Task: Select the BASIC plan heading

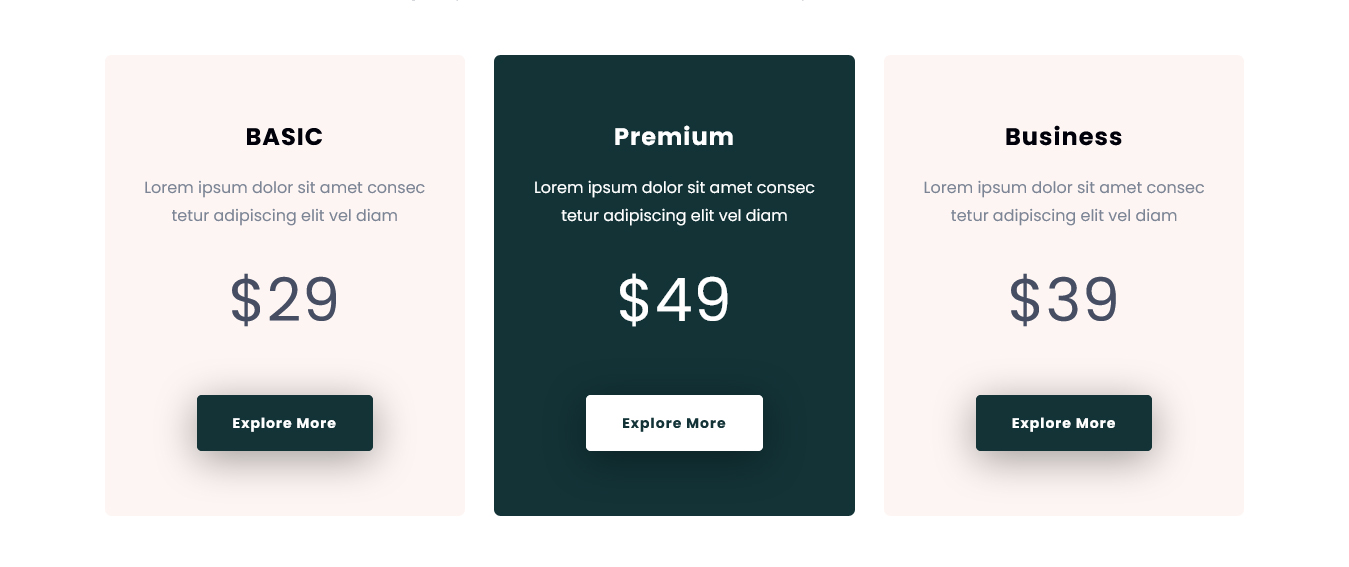Action: tap(284, 137)
